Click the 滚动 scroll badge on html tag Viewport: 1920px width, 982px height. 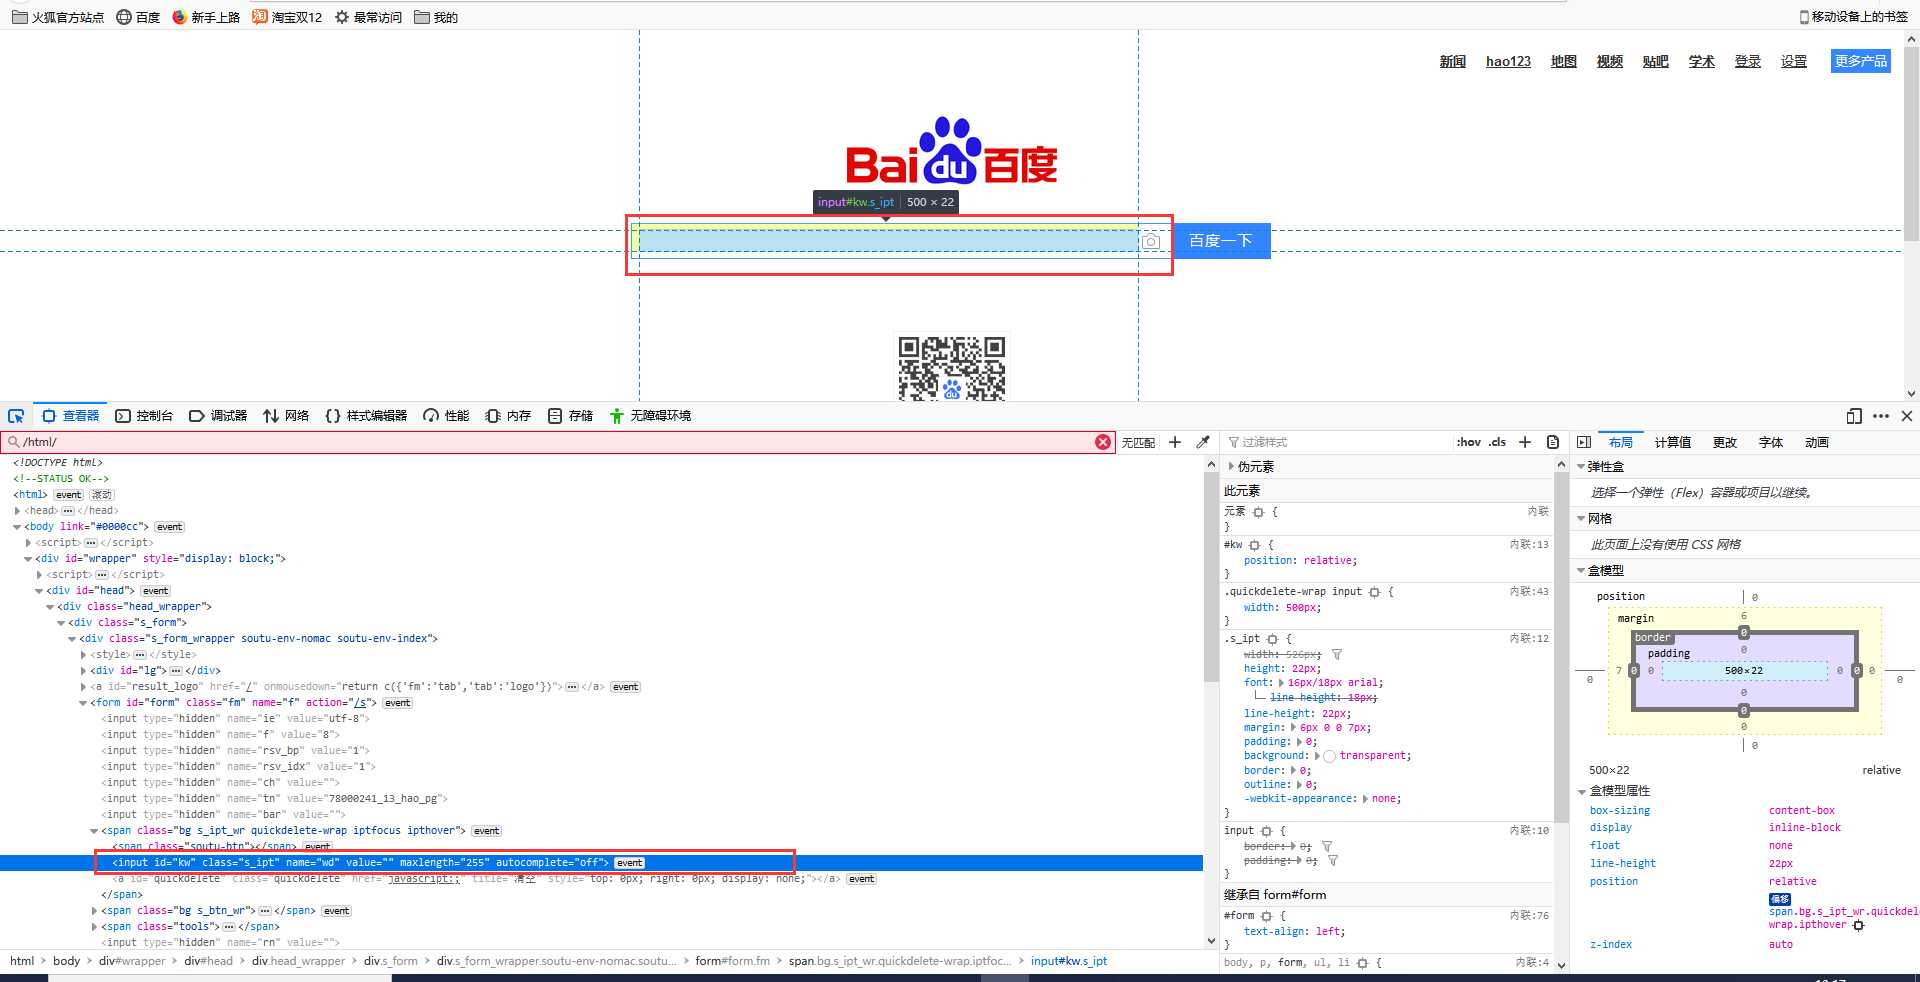click(102, 495)
